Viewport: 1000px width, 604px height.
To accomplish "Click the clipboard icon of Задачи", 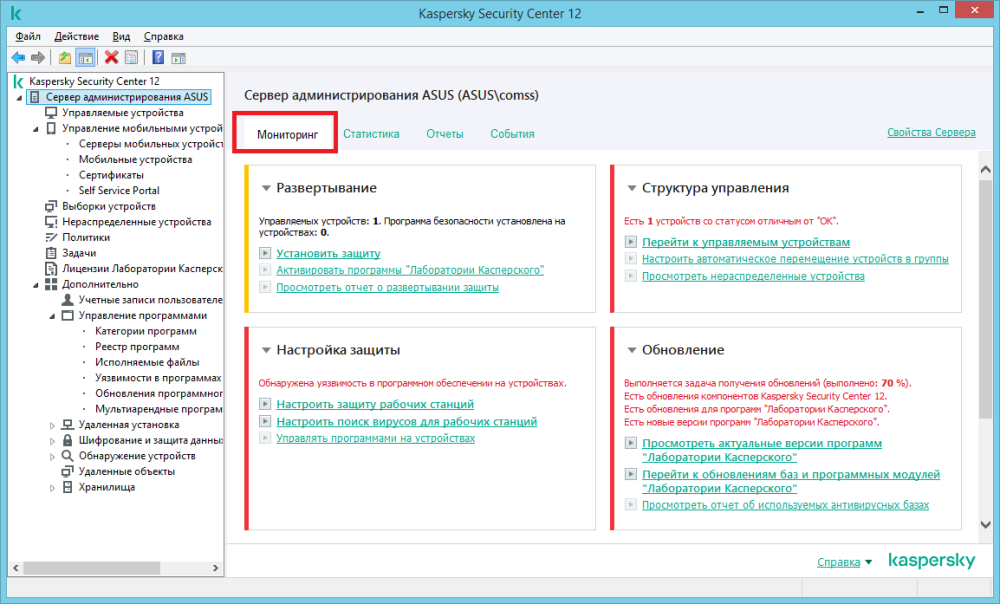I will (51, 253).
